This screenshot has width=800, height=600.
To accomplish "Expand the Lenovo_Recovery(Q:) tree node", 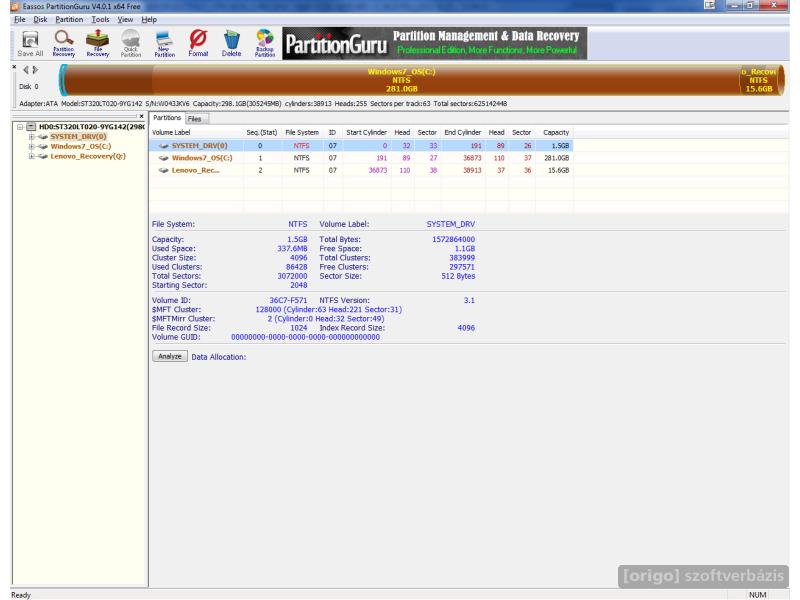I will 32,156.
